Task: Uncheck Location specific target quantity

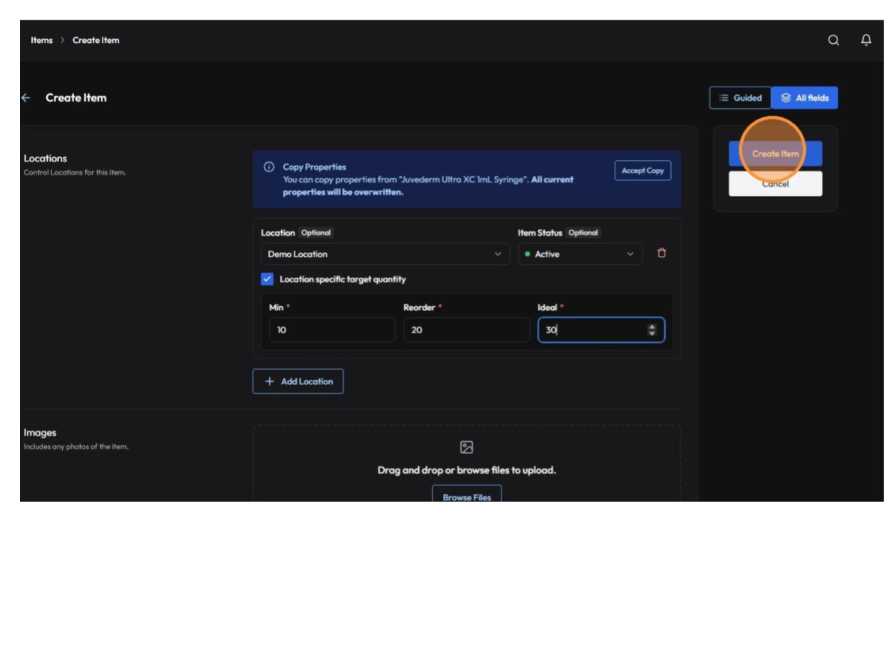Action: (x=267, y=279)
